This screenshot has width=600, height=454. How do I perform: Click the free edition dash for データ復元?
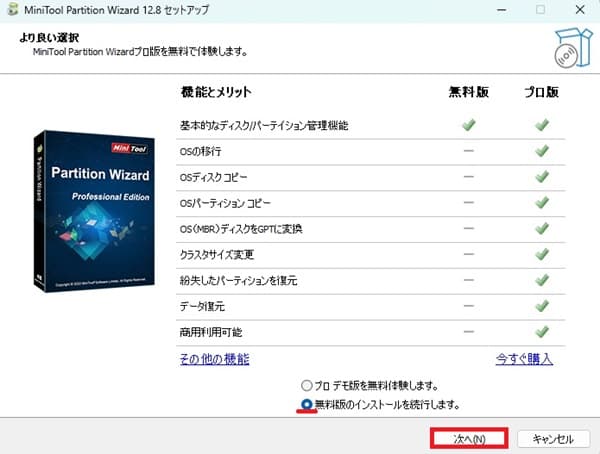[x=469, y=306]
